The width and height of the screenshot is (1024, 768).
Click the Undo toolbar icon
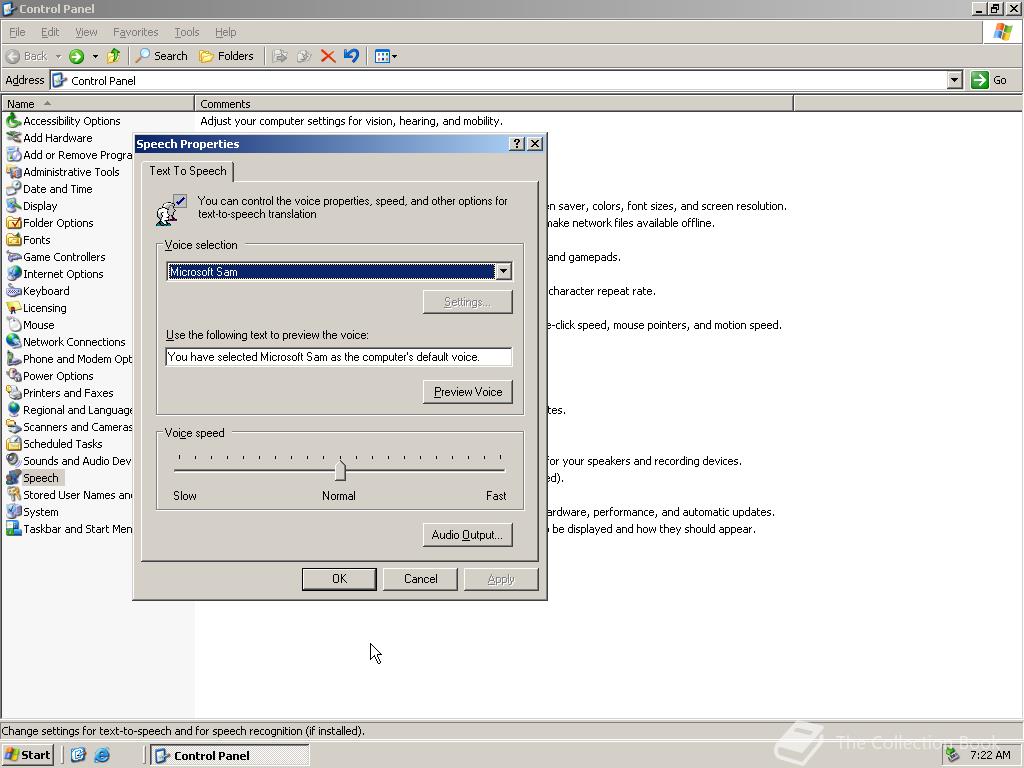click(351, 56)
